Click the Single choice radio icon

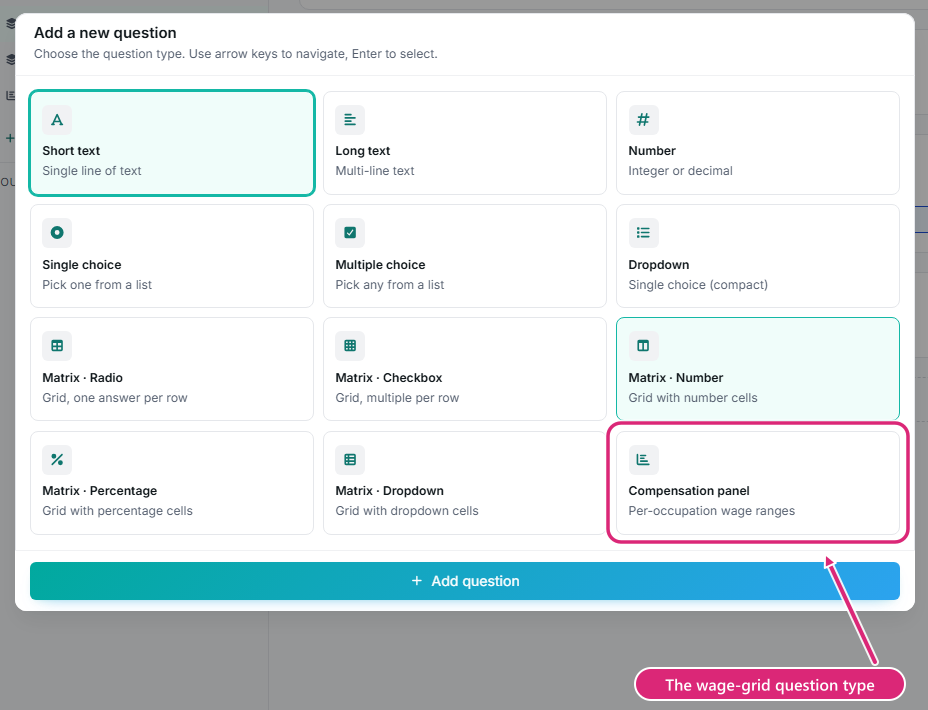(57, 233)
